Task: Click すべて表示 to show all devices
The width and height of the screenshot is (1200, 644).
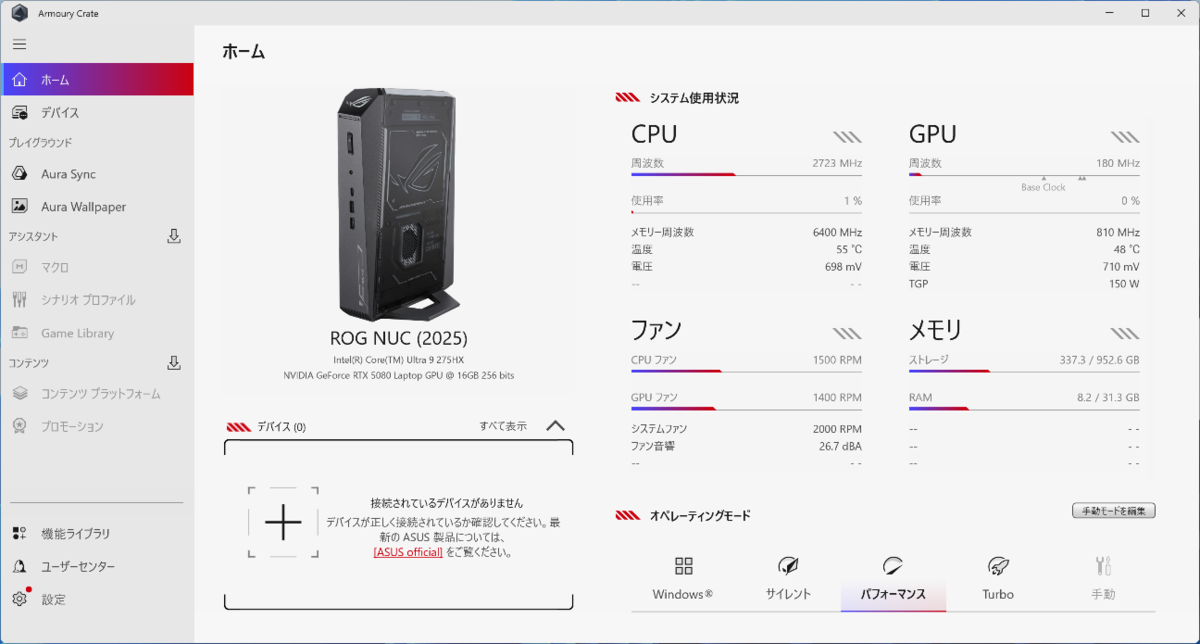Action: coord(503,426)
